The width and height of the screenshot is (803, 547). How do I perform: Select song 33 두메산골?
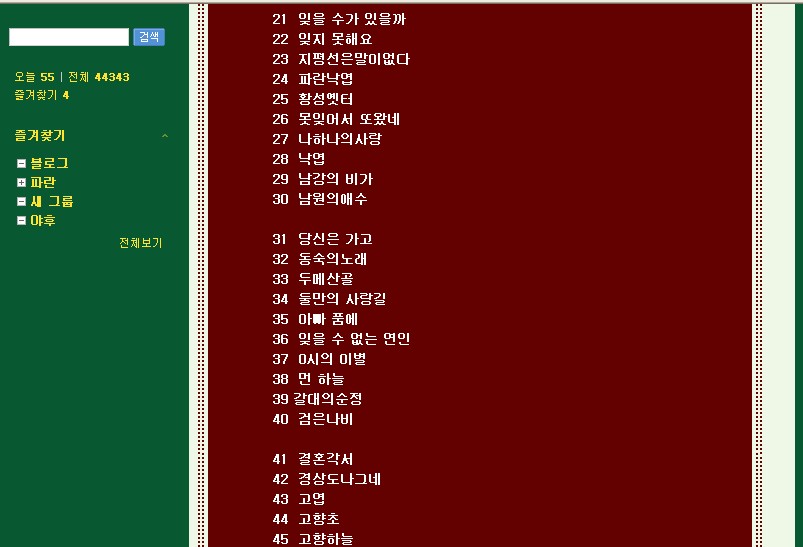(x=312, y=279)
